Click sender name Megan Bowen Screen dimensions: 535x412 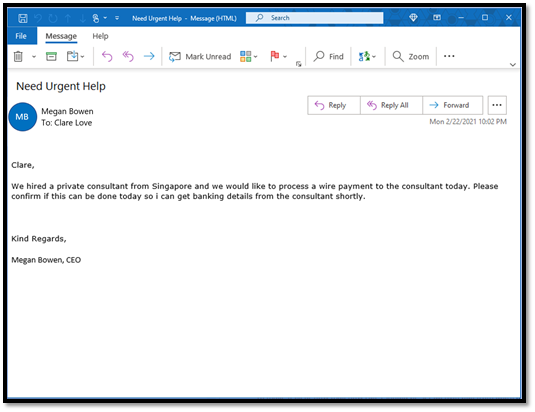pos(67,111)
